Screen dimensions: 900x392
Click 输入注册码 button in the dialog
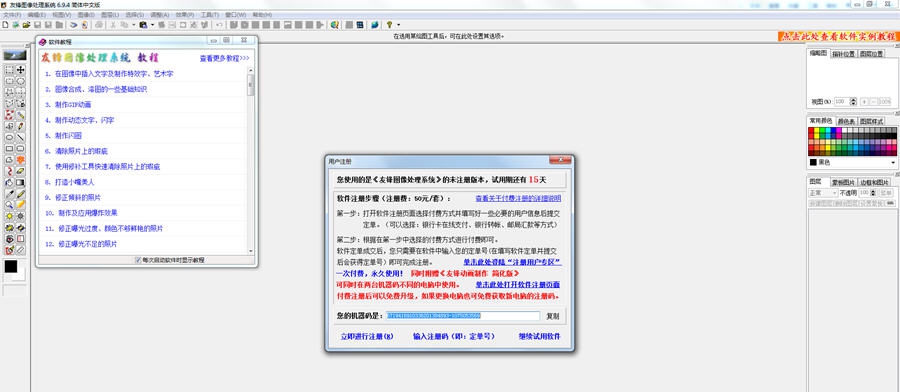[x=453, y=336]
